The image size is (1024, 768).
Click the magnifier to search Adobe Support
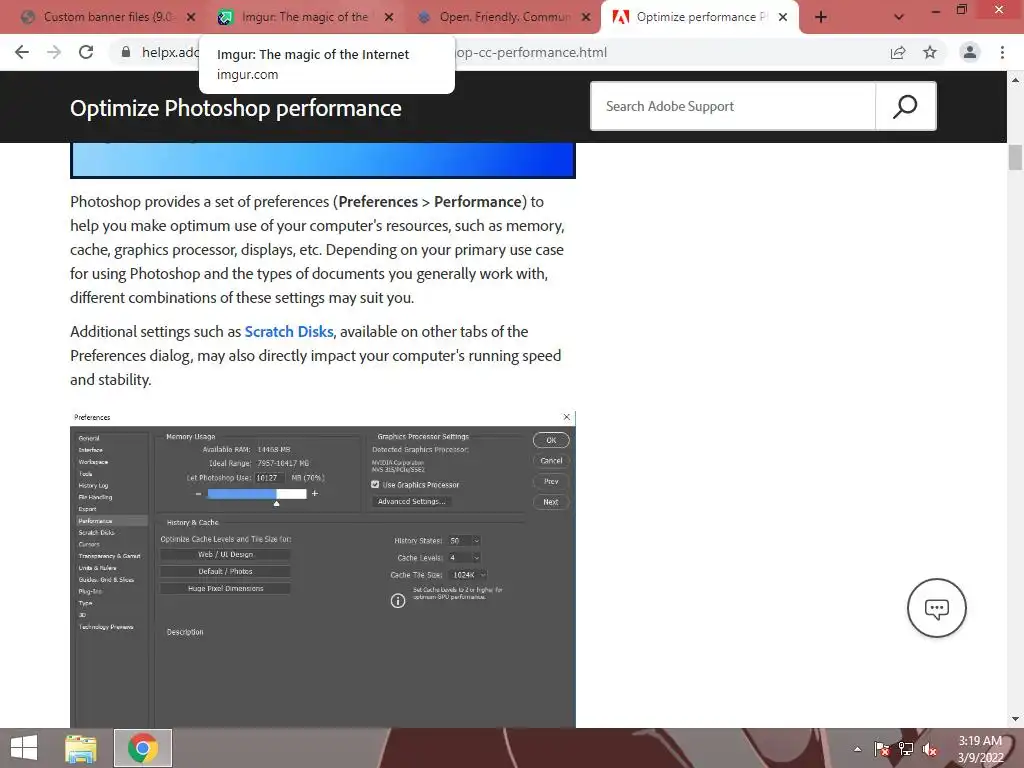point(905,106)
